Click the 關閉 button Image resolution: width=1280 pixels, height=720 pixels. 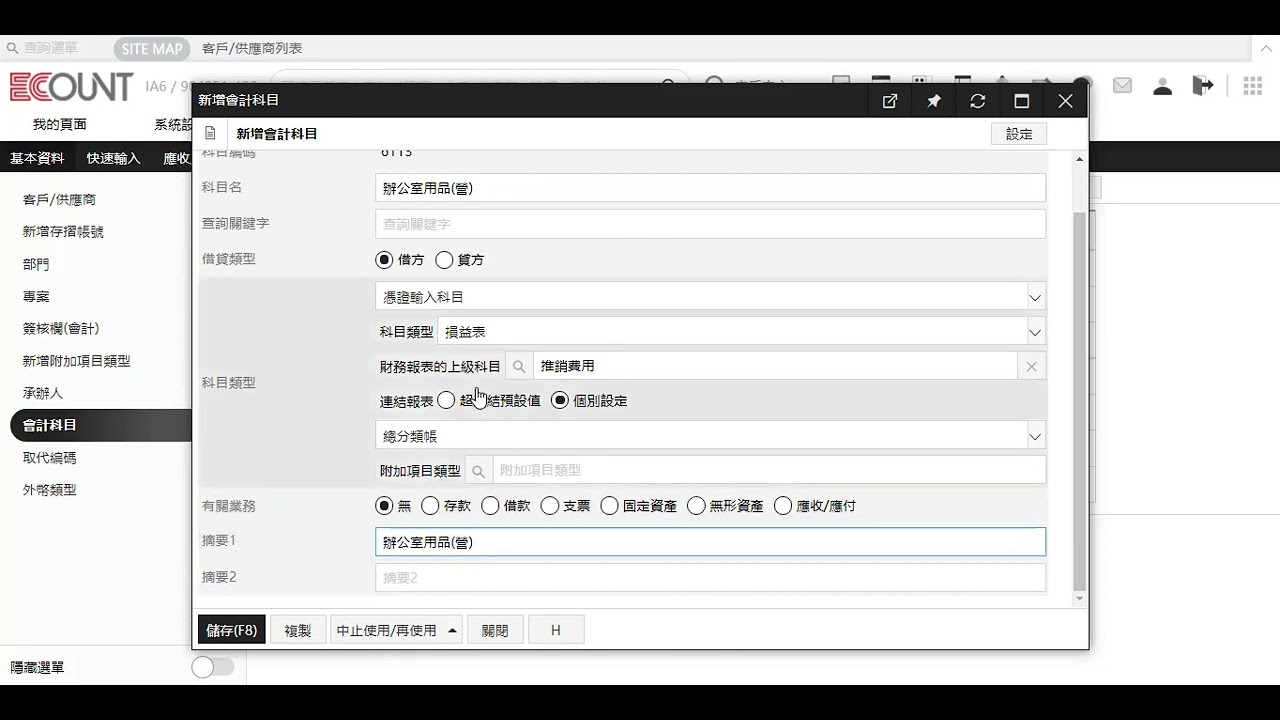(495, 631)
